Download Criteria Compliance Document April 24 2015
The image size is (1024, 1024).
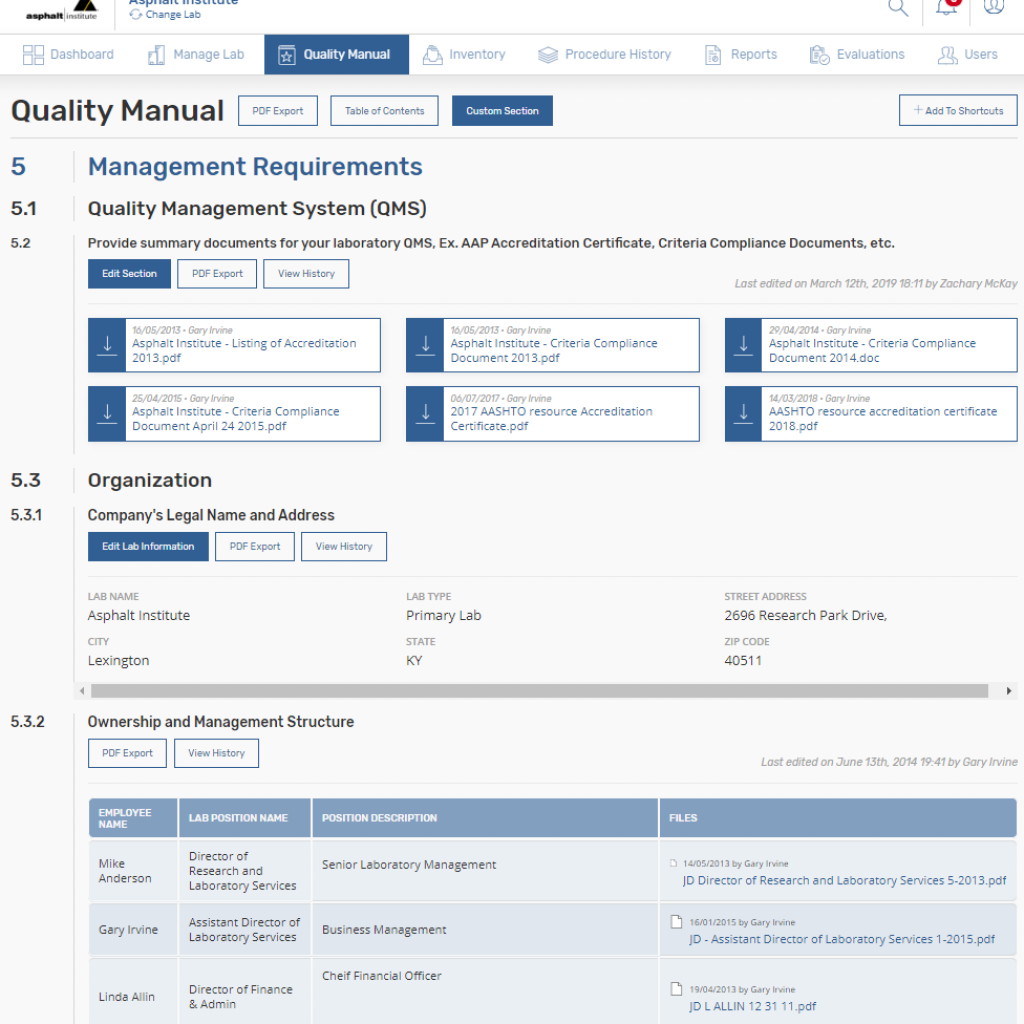click(107, 412)
